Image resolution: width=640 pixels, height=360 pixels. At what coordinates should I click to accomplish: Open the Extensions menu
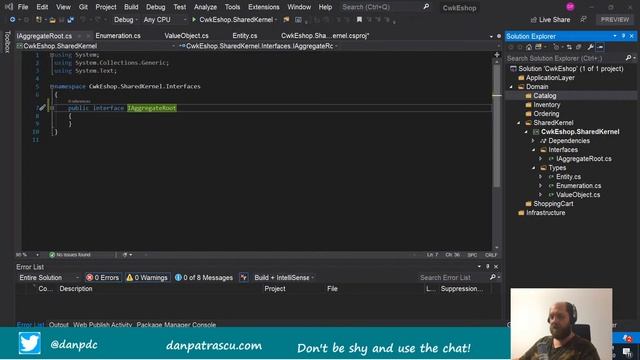point(264,7)
